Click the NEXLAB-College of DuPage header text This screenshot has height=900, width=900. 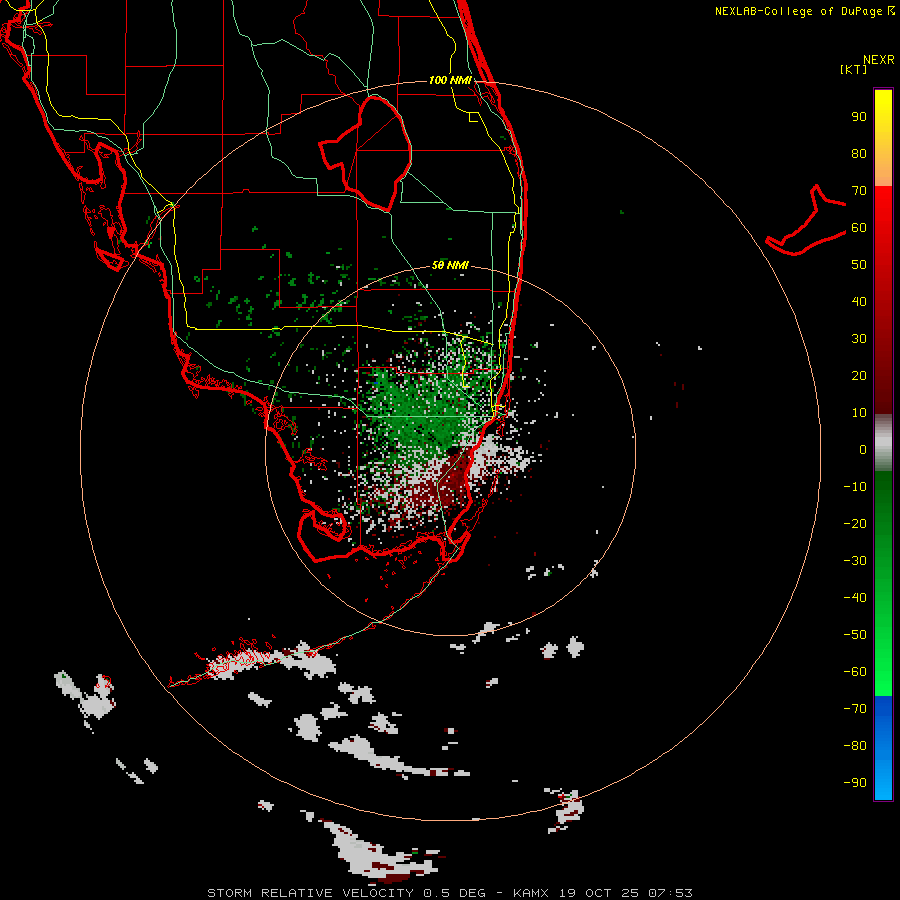coord(798,11)
